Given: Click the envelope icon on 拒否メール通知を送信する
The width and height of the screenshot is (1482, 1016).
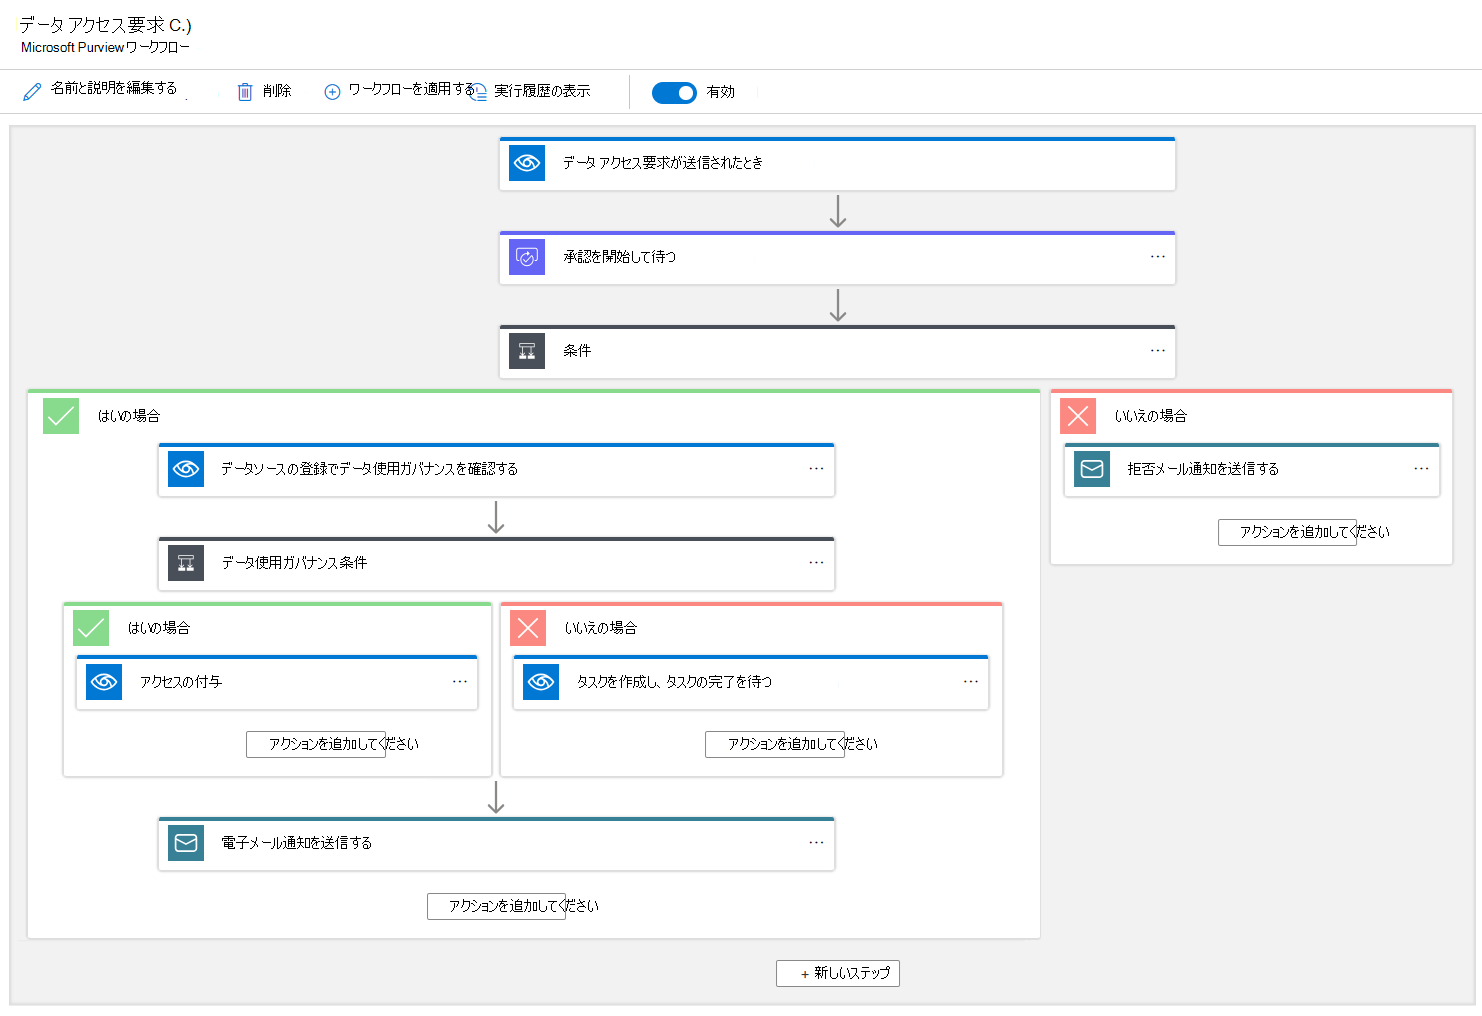Looking at the screenshot, I should pyautogui.click(x=1092, y=469).
